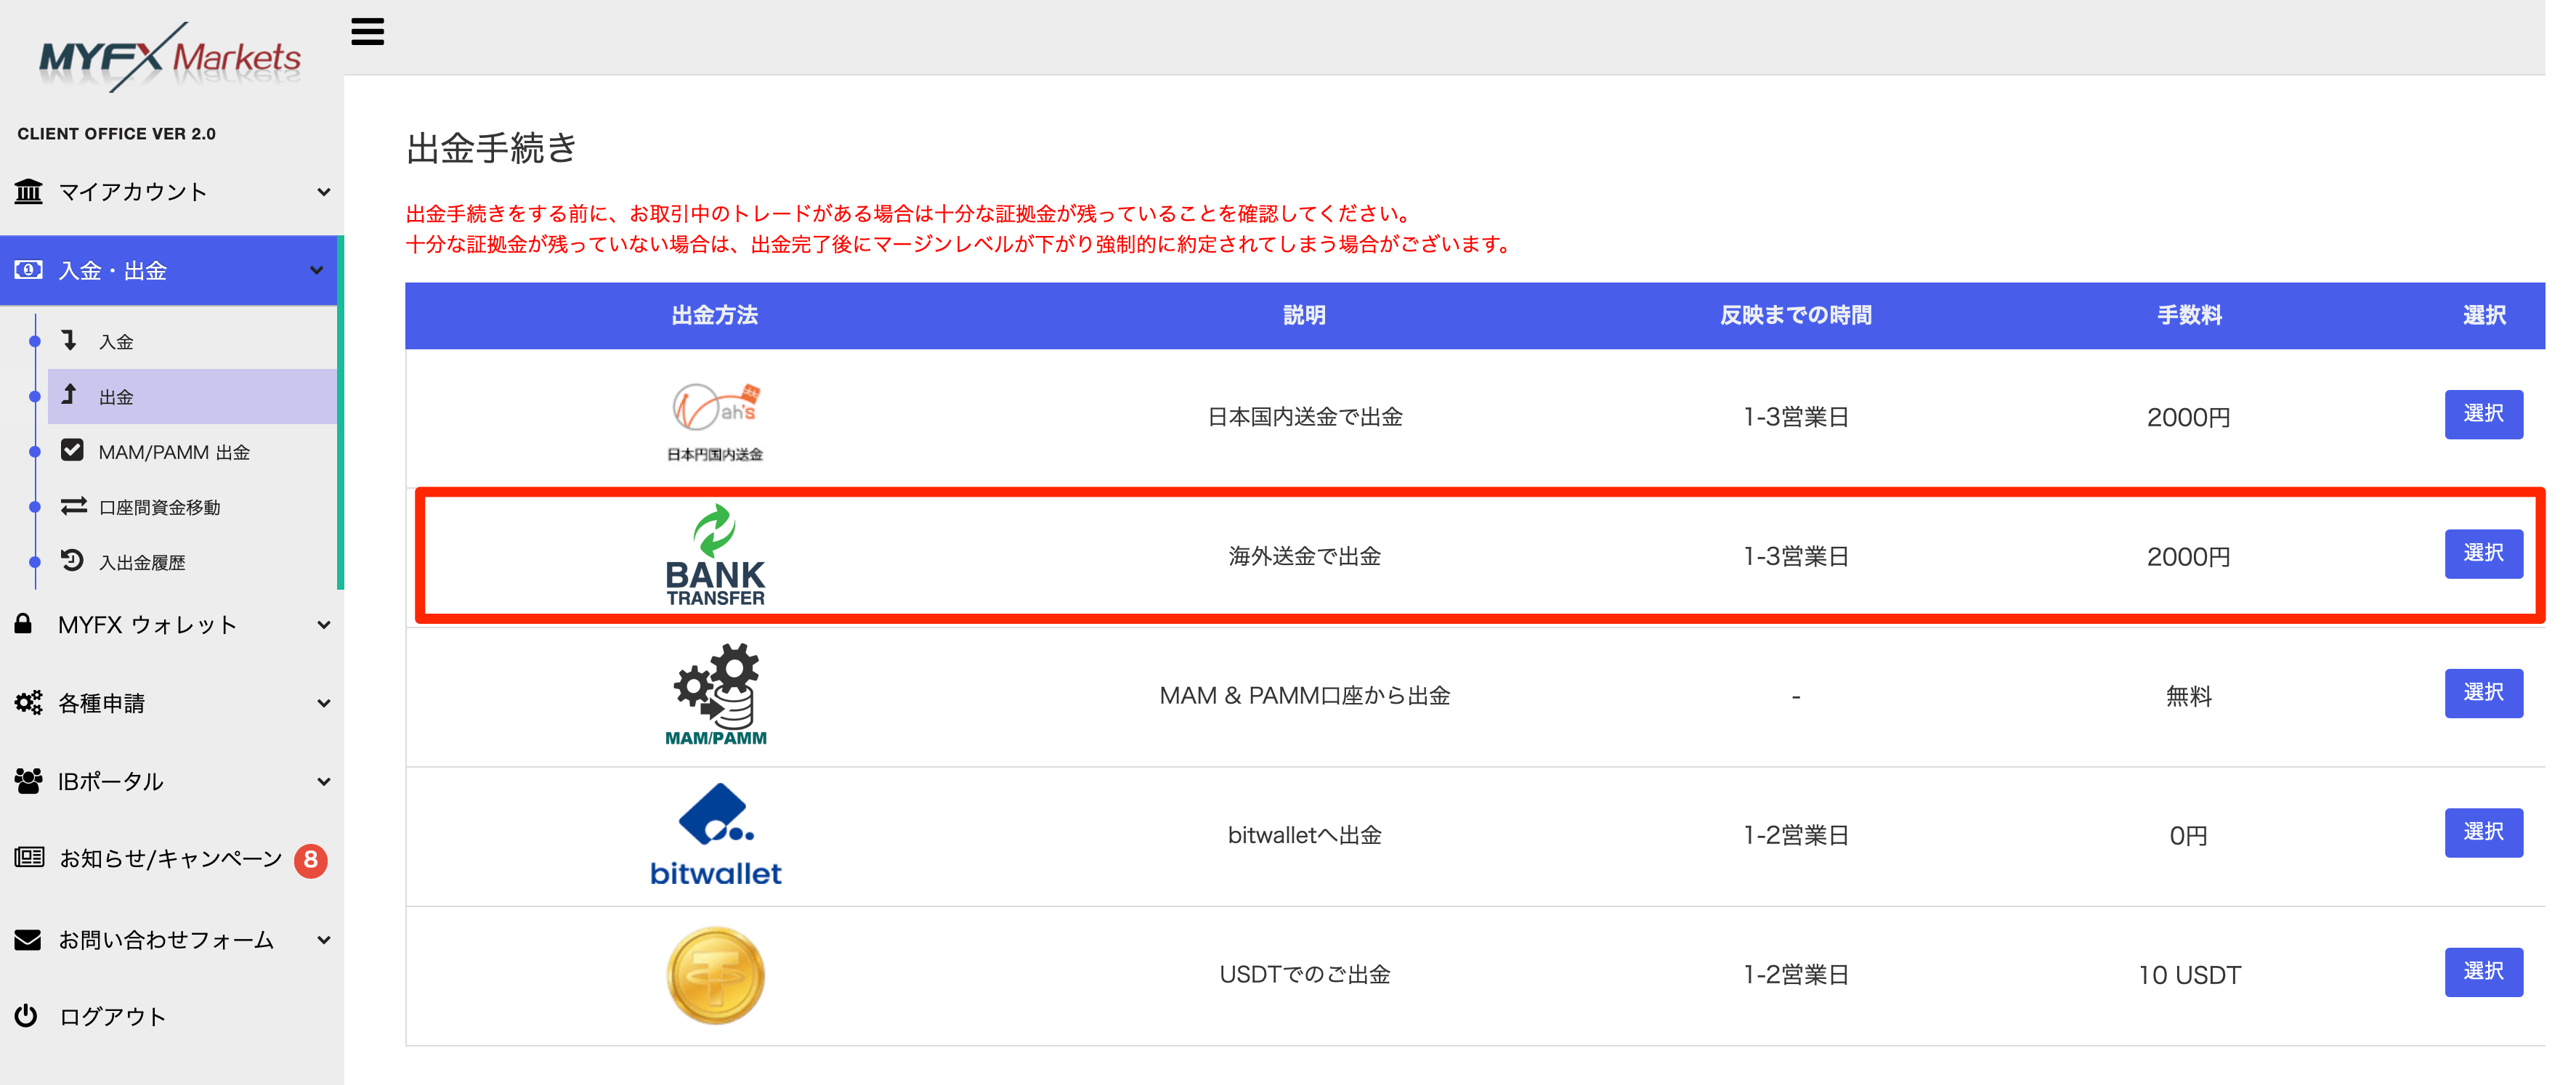Viewport: 2576px width, 1085px height.
Task: Open 口座間資金移動 submenu item
Action: (192, 507)
